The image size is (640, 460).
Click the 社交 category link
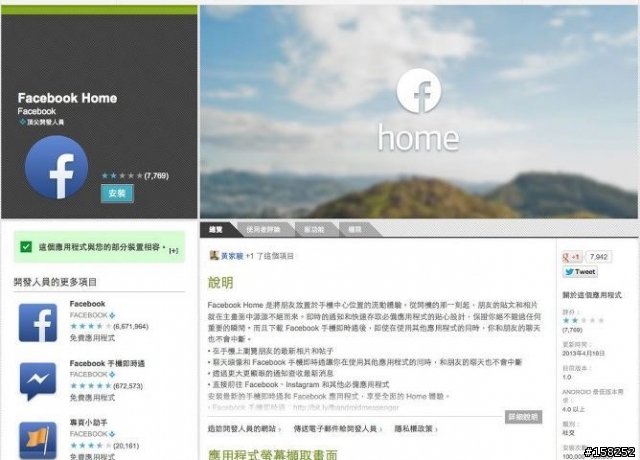[568, 433]
